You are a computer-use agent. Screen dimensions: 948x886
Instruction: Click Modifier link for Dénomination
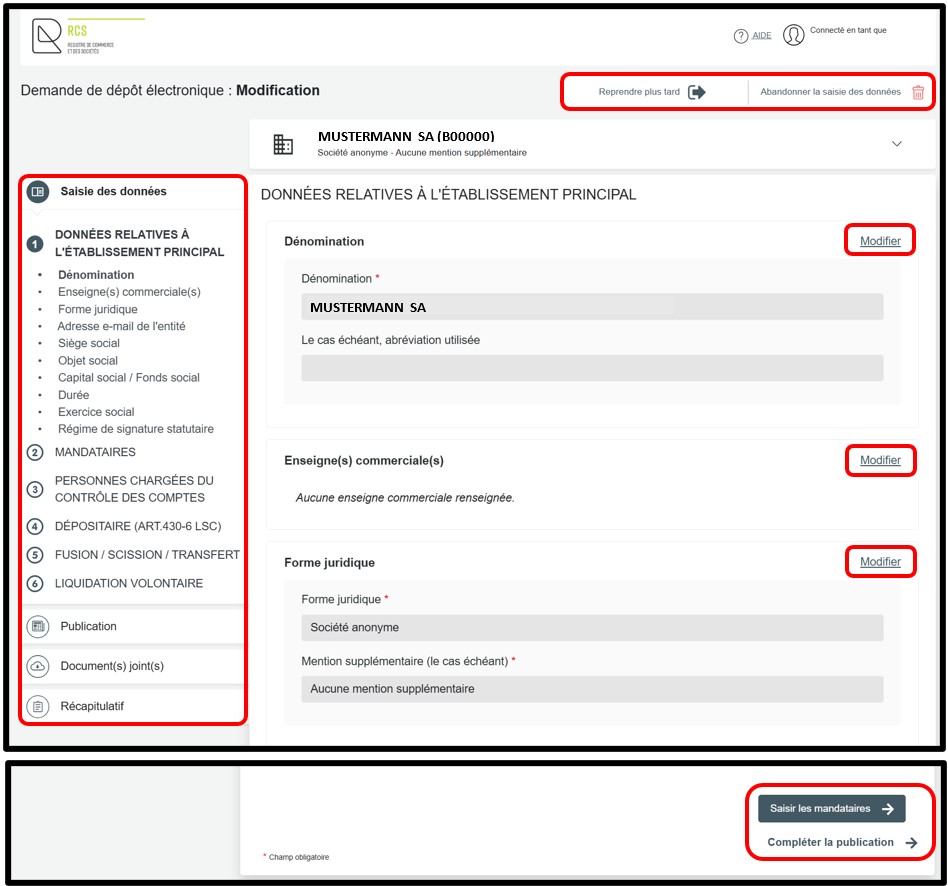tap(880, 241)
